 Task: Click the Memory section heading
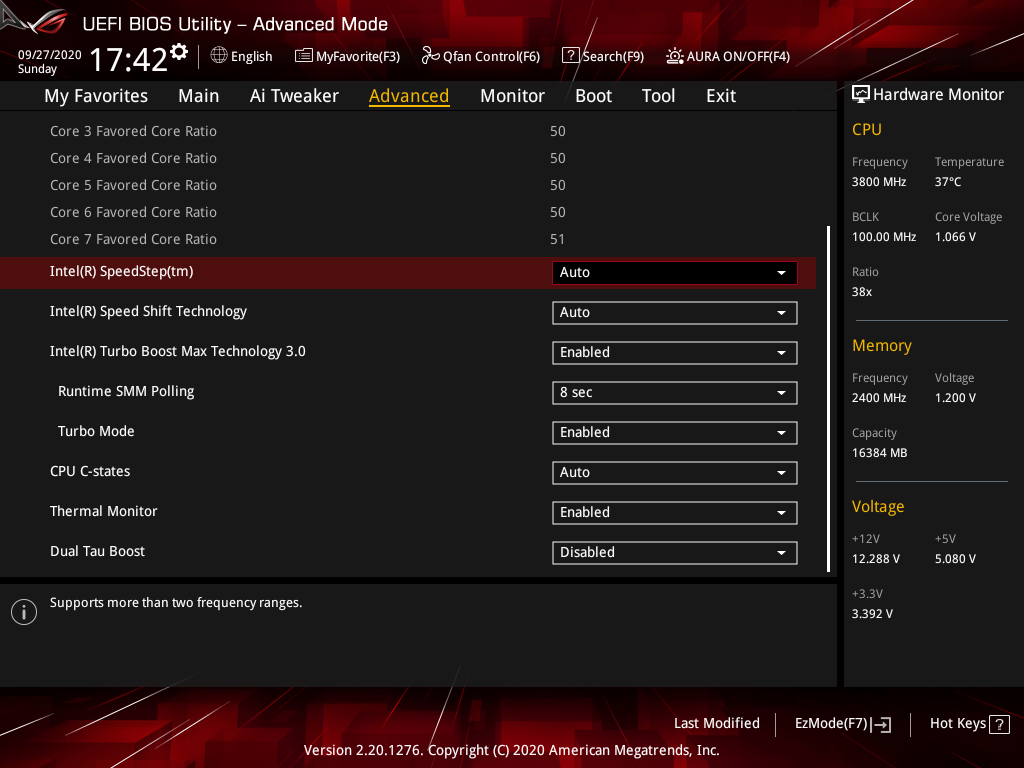882,345
